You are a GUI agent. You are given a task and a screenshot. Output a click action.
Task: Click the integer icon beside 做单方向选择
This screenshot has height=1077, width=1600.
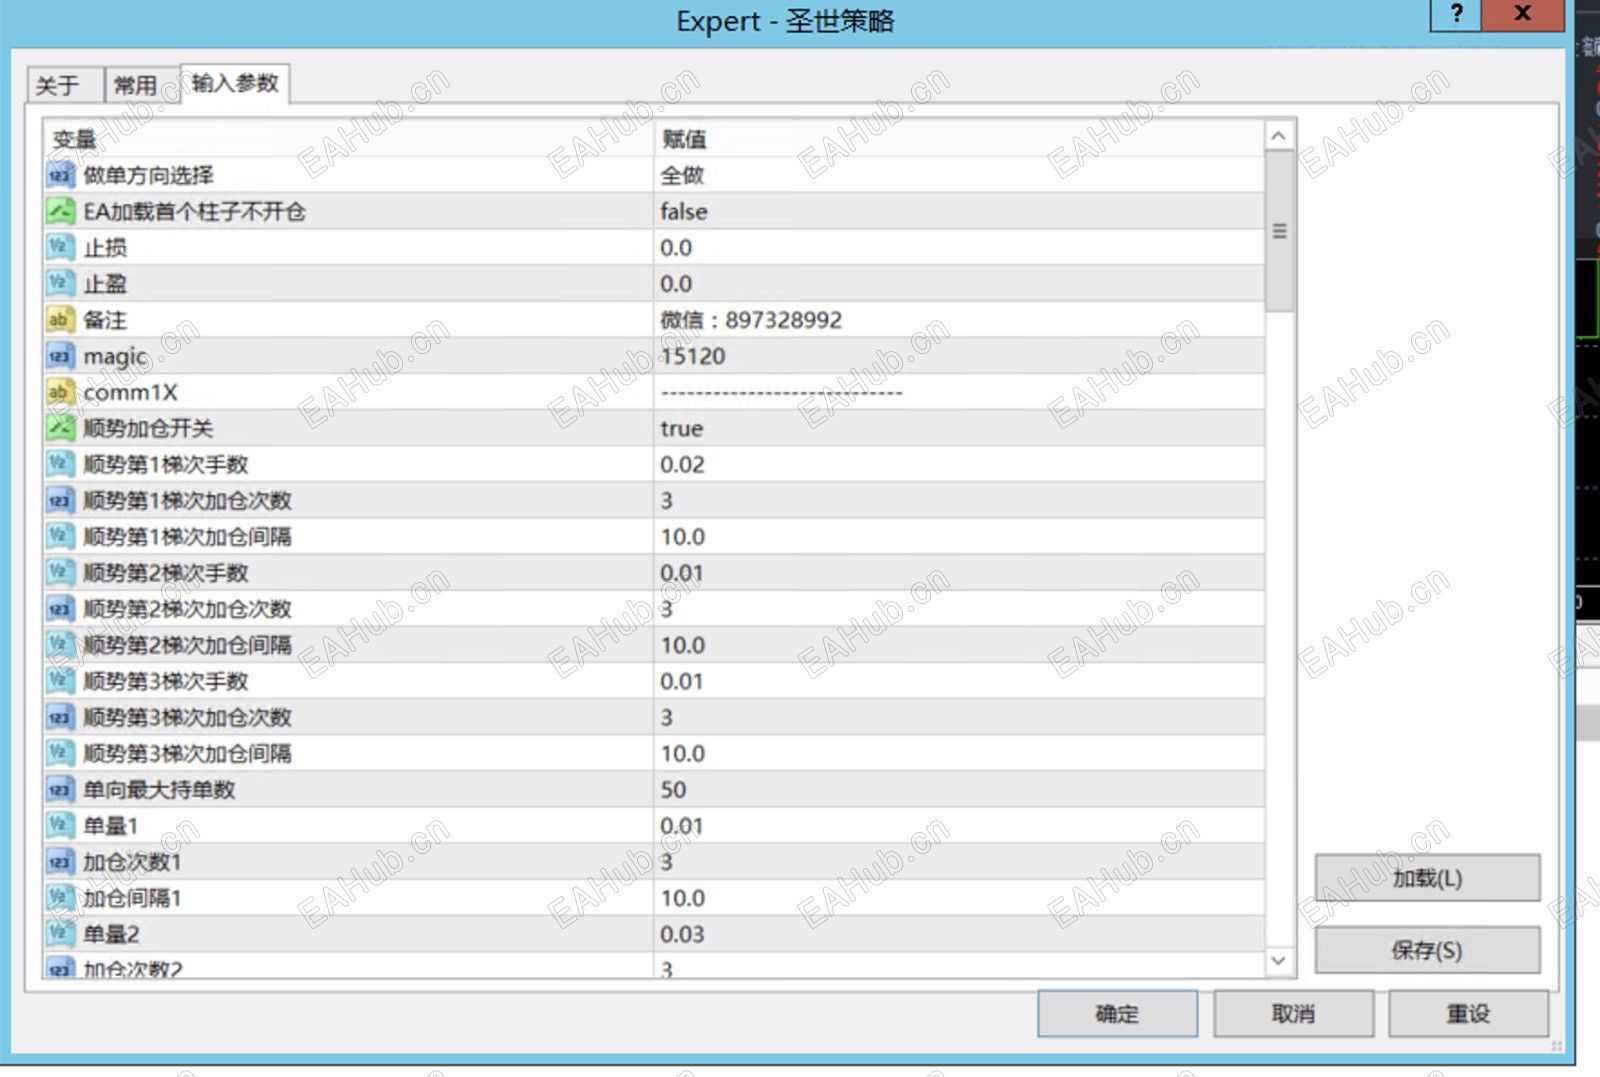60,176
